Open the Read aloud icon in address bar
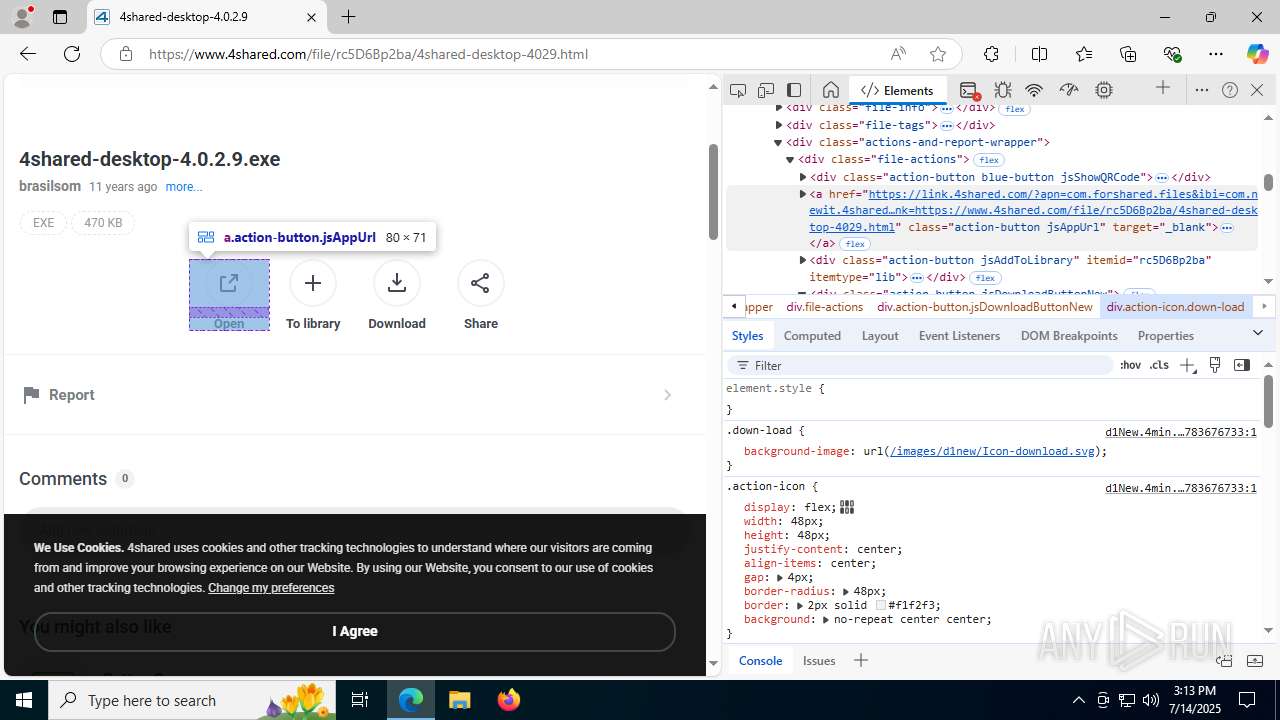This screenshot has height=720, width=1280. [x=898, y=54]
